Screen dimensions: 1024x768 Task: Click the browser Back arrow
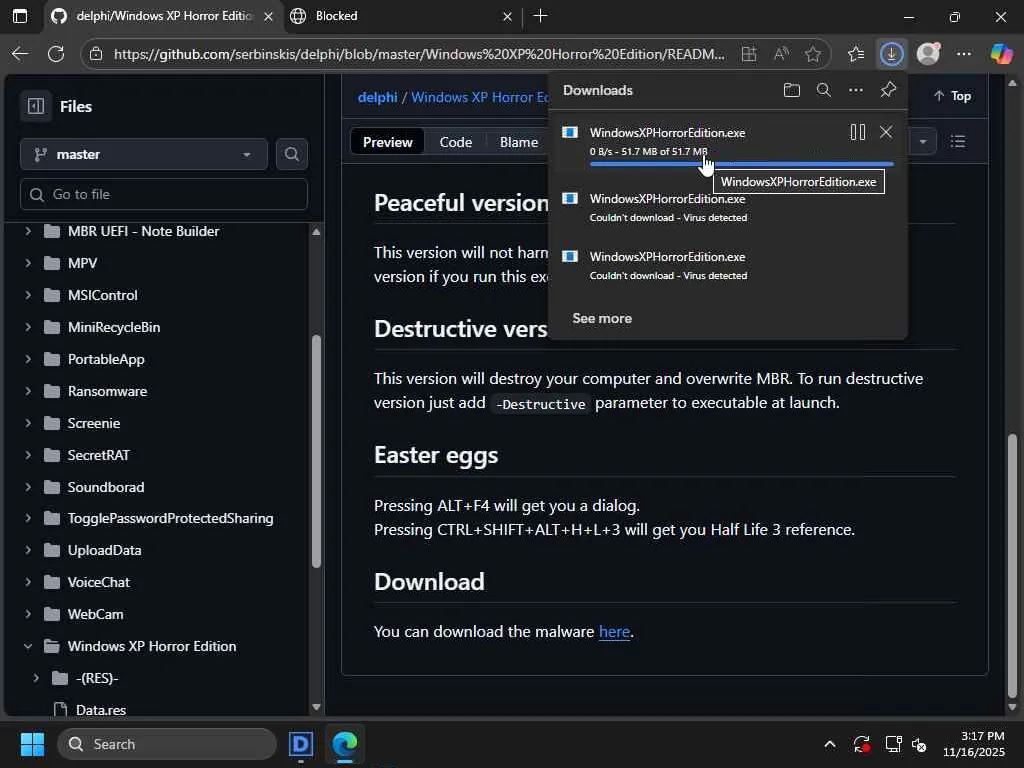pos(20,54)
